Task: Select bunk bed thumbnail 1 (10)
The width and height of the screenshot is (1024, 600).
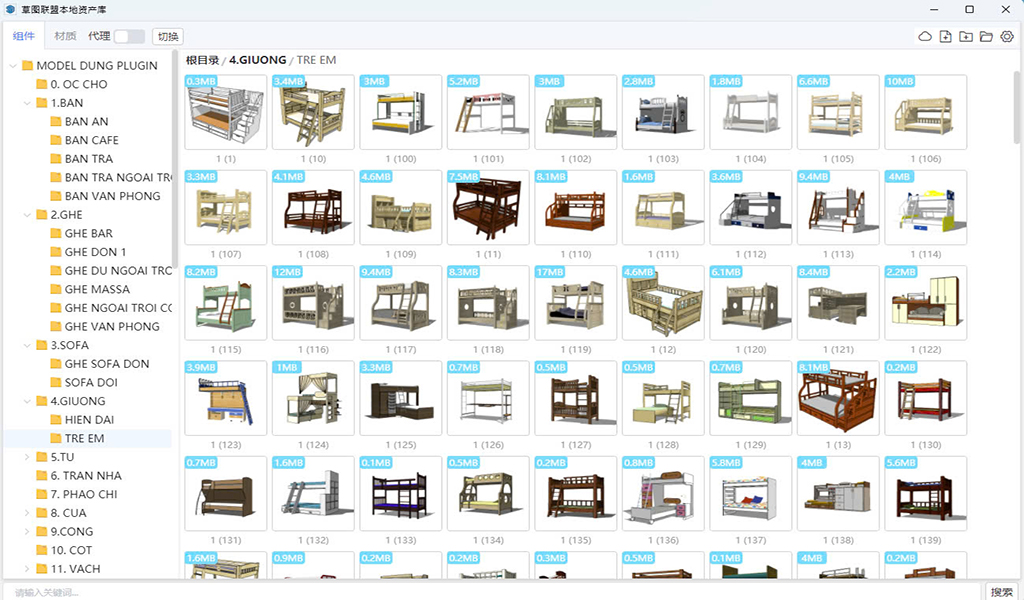Action: point(313,112)
